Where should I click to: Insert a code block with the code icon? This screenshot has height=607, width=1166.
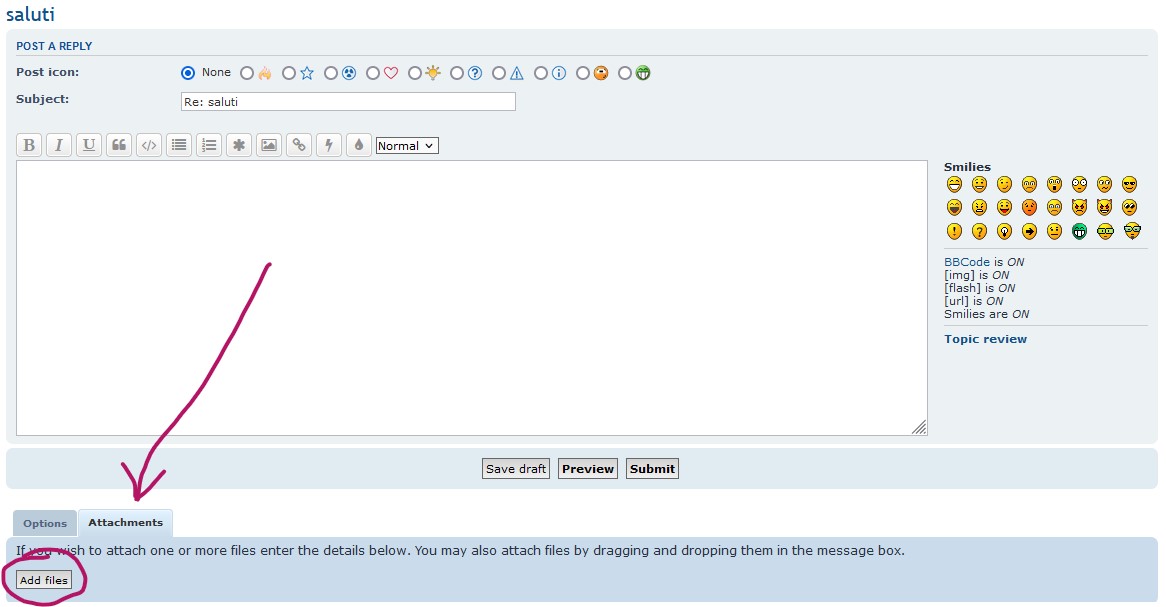pos(149,145)
